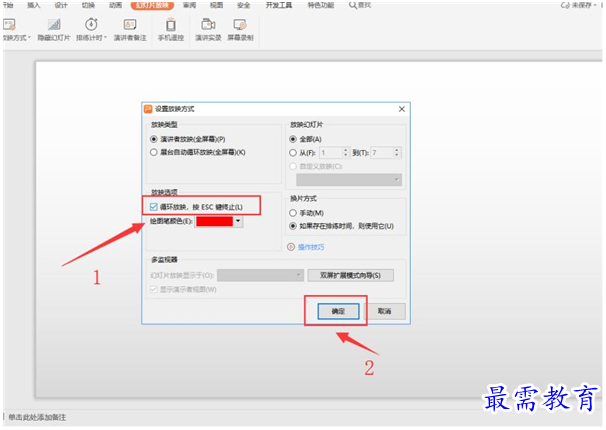Start 演讲实录 presentation recording icon
The height and width of the screenshot is (430, 606).
pos(208,25)
